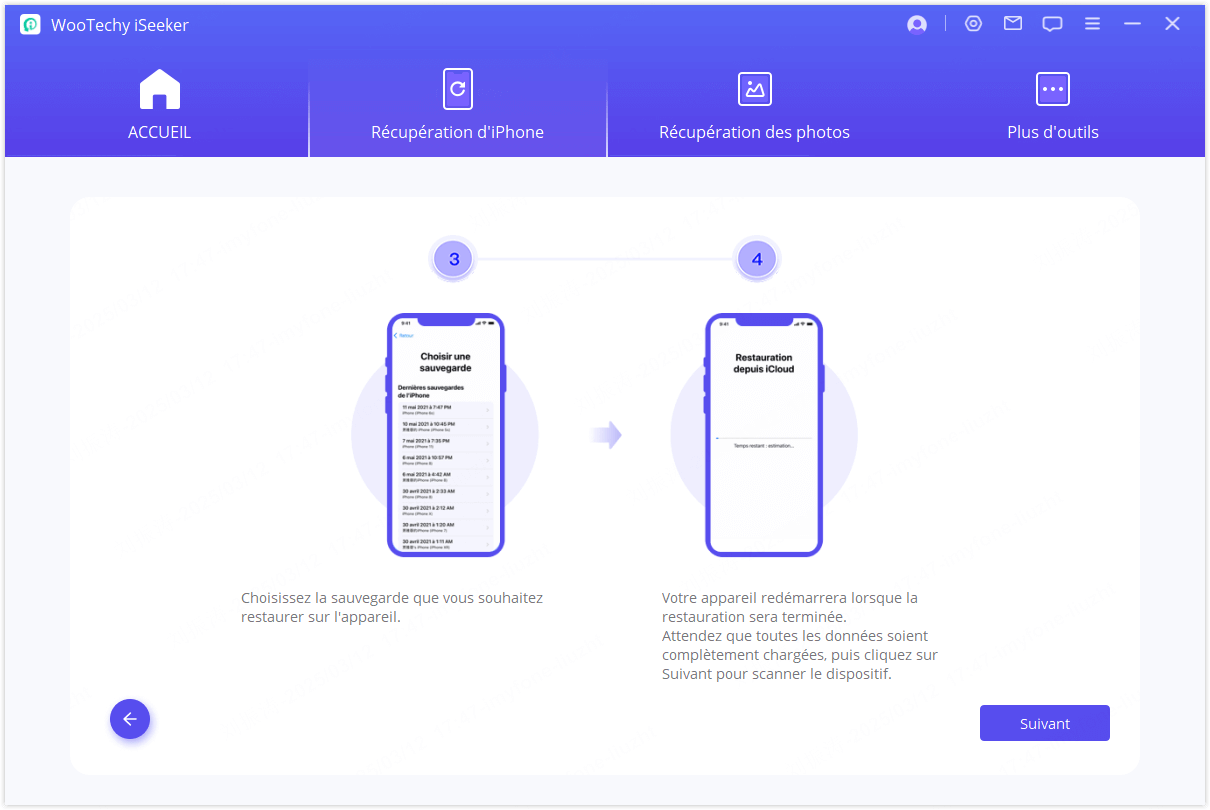Image resolution: width=1210 pixels, height=810 pixels.
Task: Click the iPhone recovery phone icon
Action: pyautogui.click(x=458, y=89)
